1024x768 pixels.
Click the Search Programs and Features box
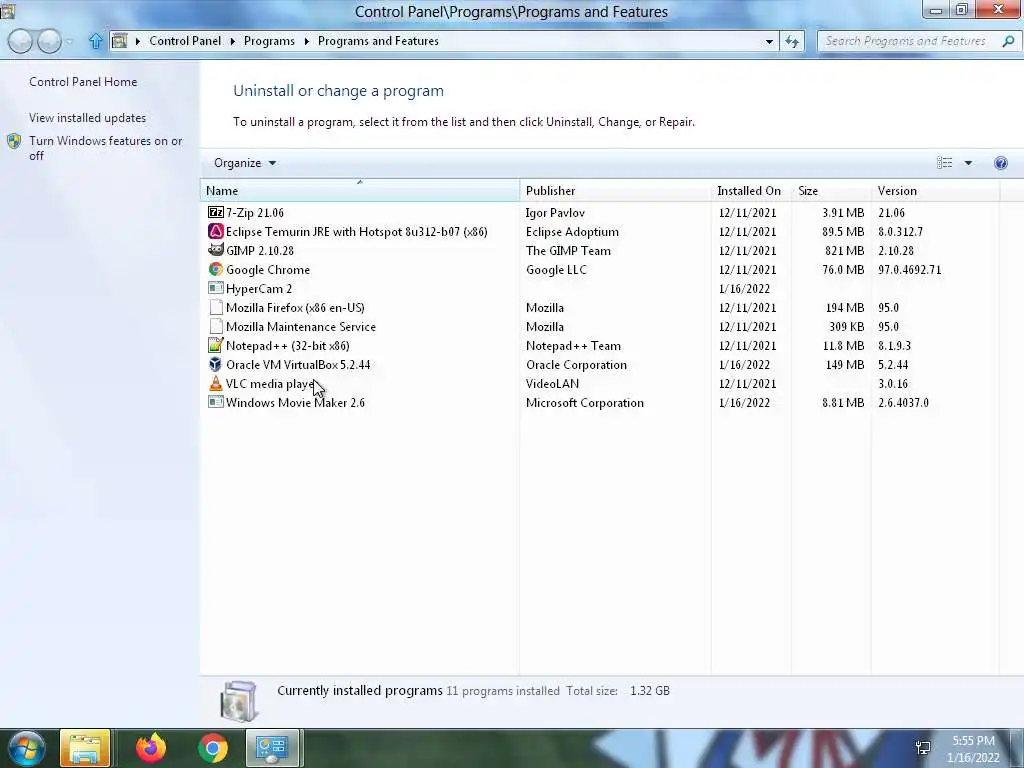pos(908,41)
